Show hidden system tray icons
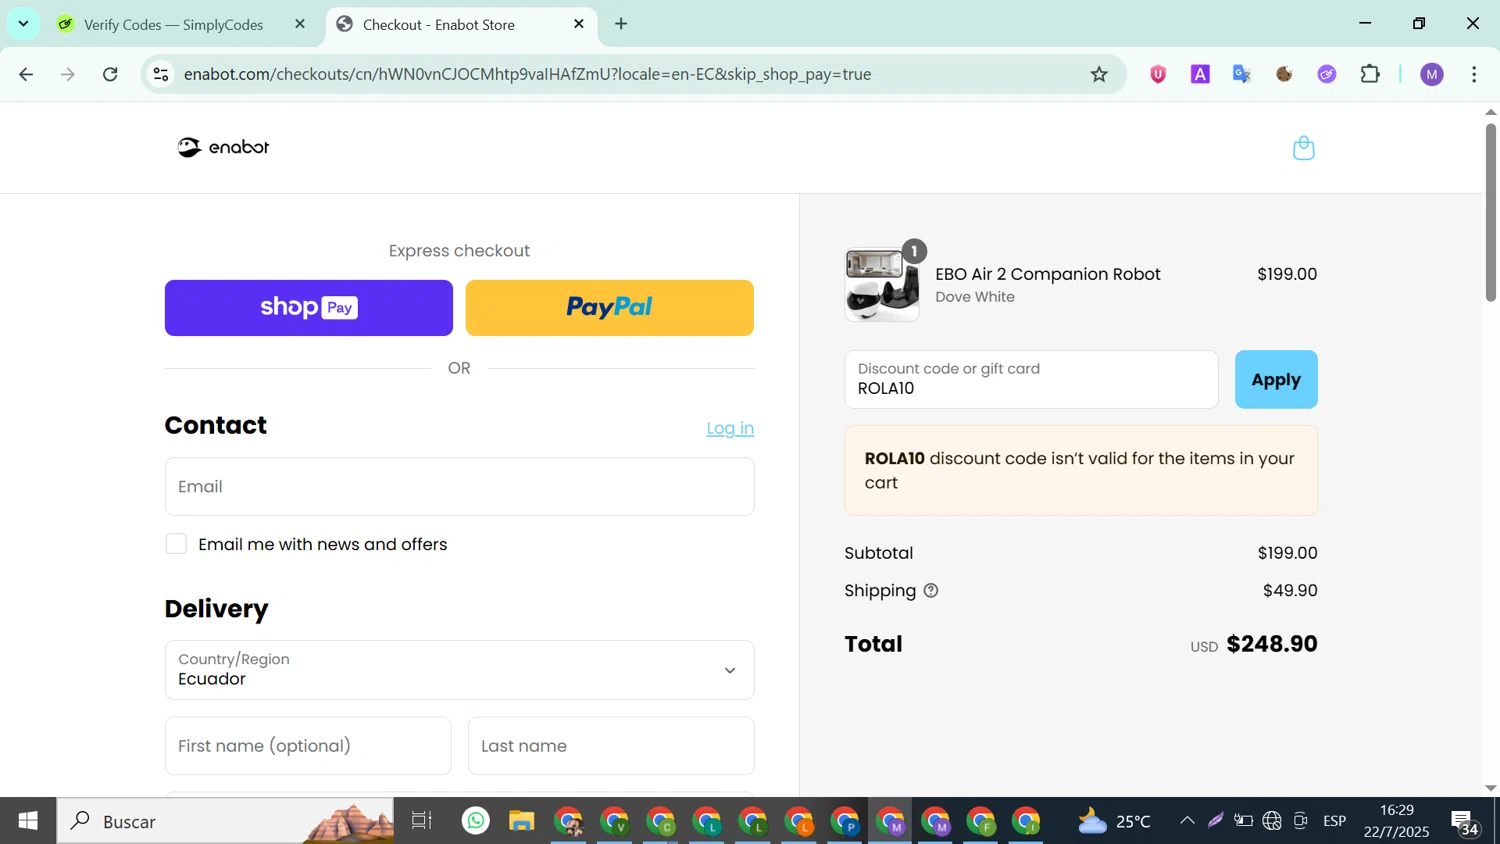 coord(1187,821)
